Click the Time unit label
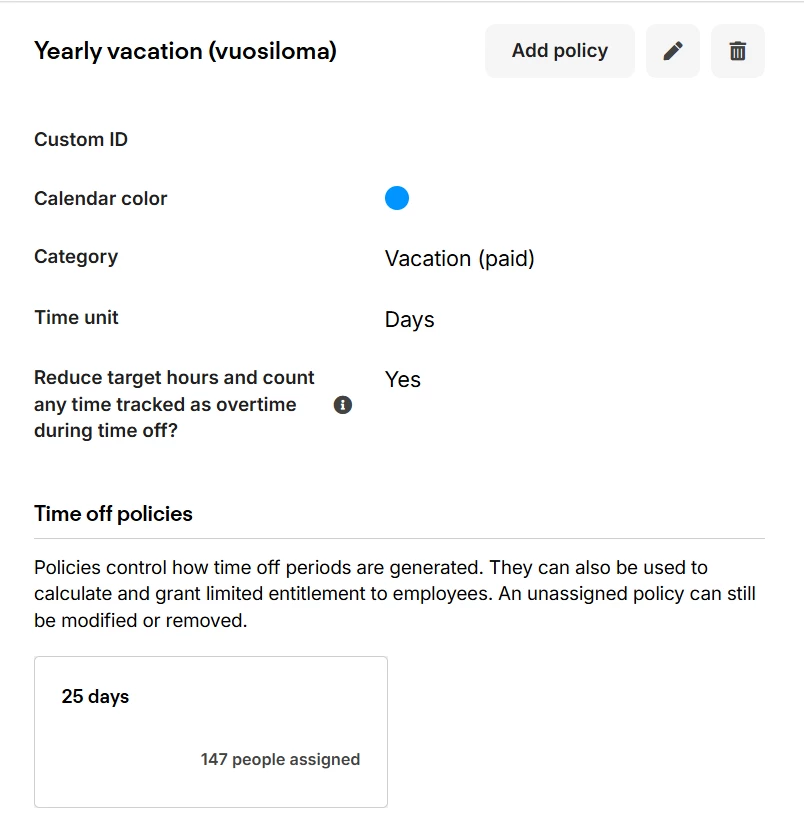The width and height of the screenshot is (804, 813). [x=76, y=317]
